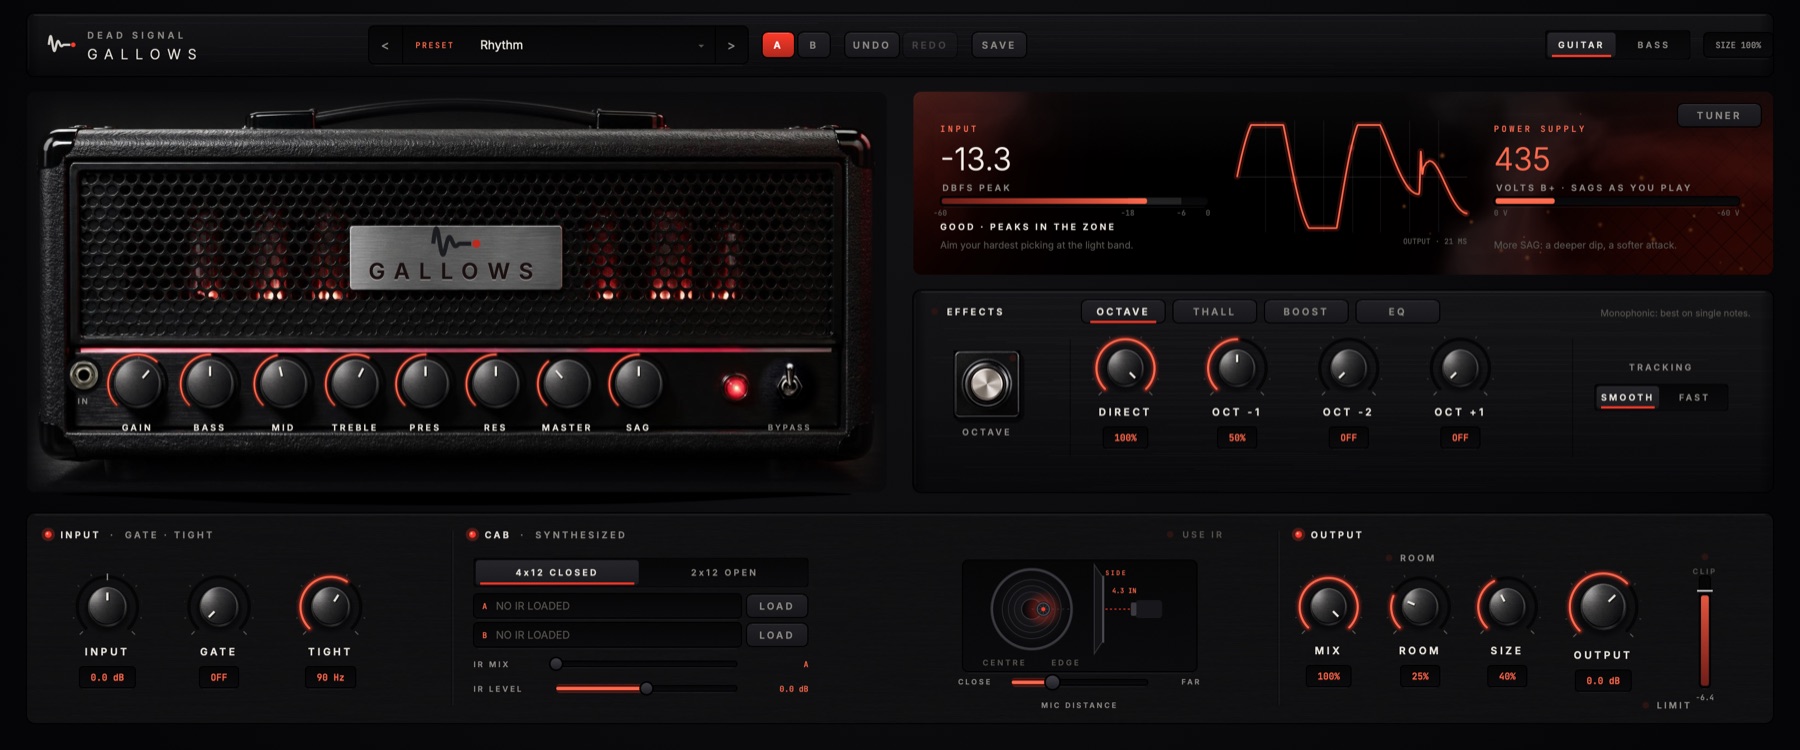
Task: Adjust the MIC DISTANCE slider
Action: tap(1079, 682)
